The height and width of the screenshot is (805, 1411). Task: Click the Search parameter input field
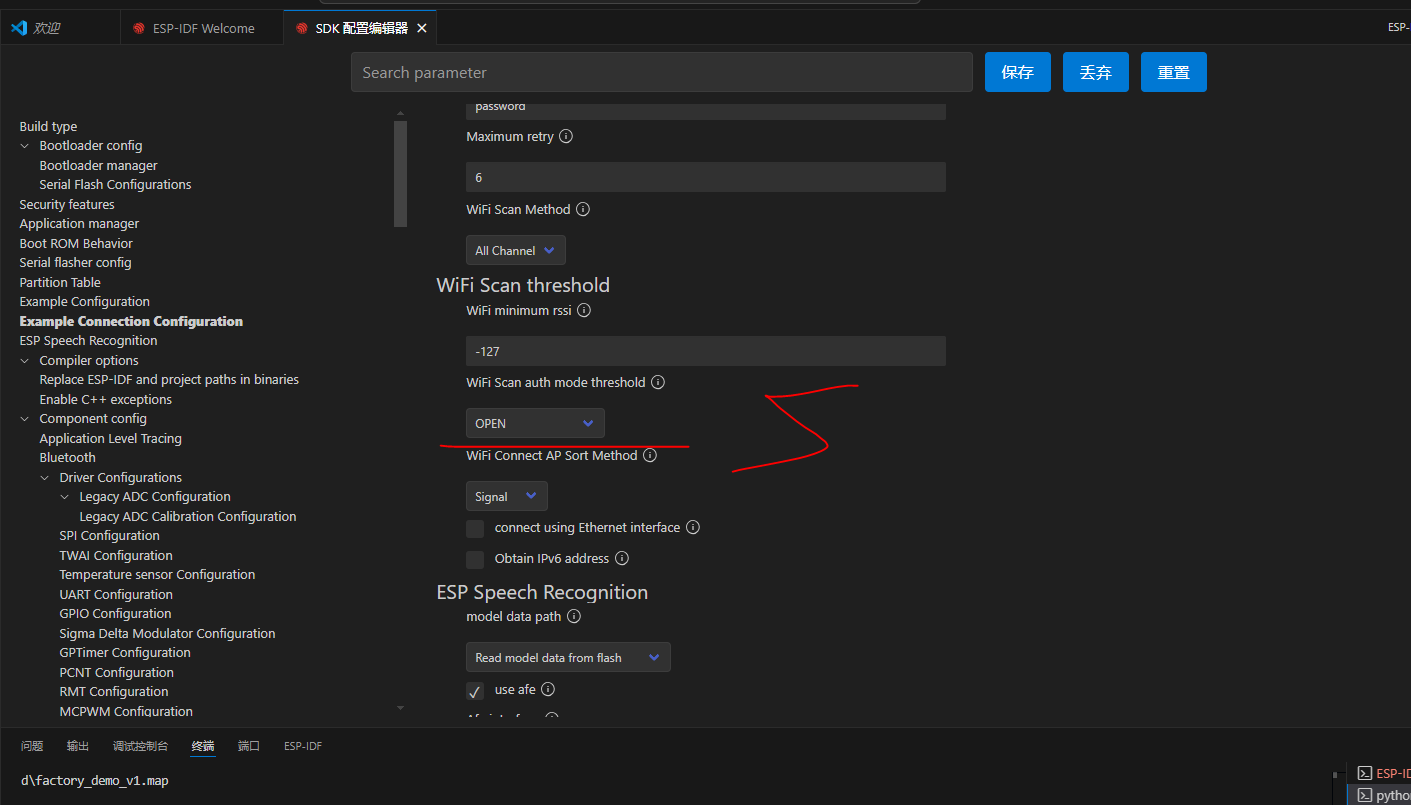661,73
